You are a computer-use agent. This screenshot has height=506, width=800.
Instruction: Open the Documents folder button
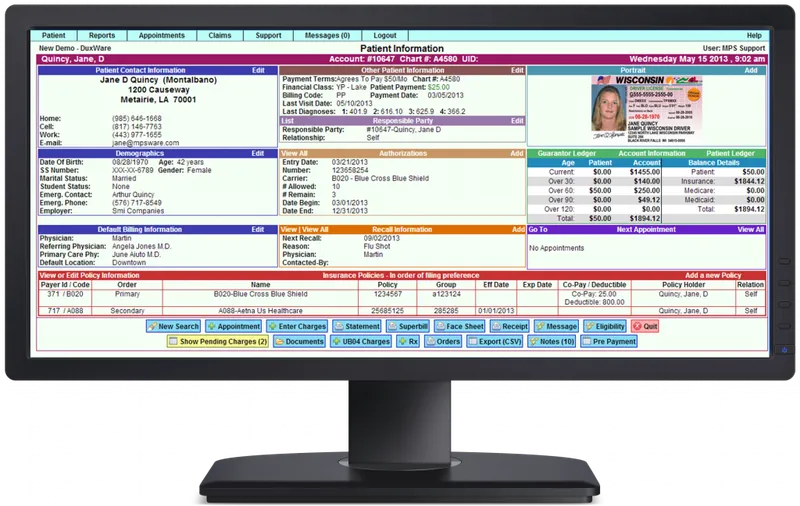(299, 342)
